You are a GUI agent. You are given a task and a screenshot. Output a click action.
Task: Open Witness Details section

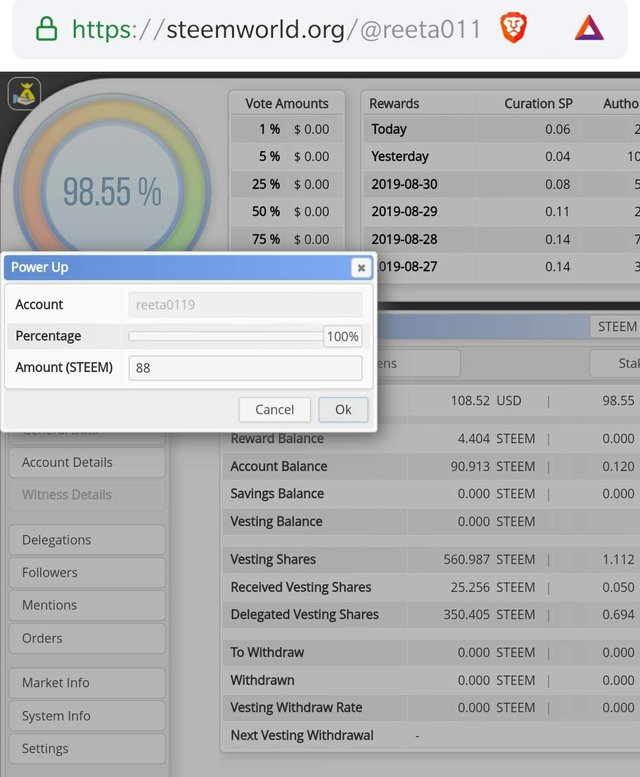[87, 495]
